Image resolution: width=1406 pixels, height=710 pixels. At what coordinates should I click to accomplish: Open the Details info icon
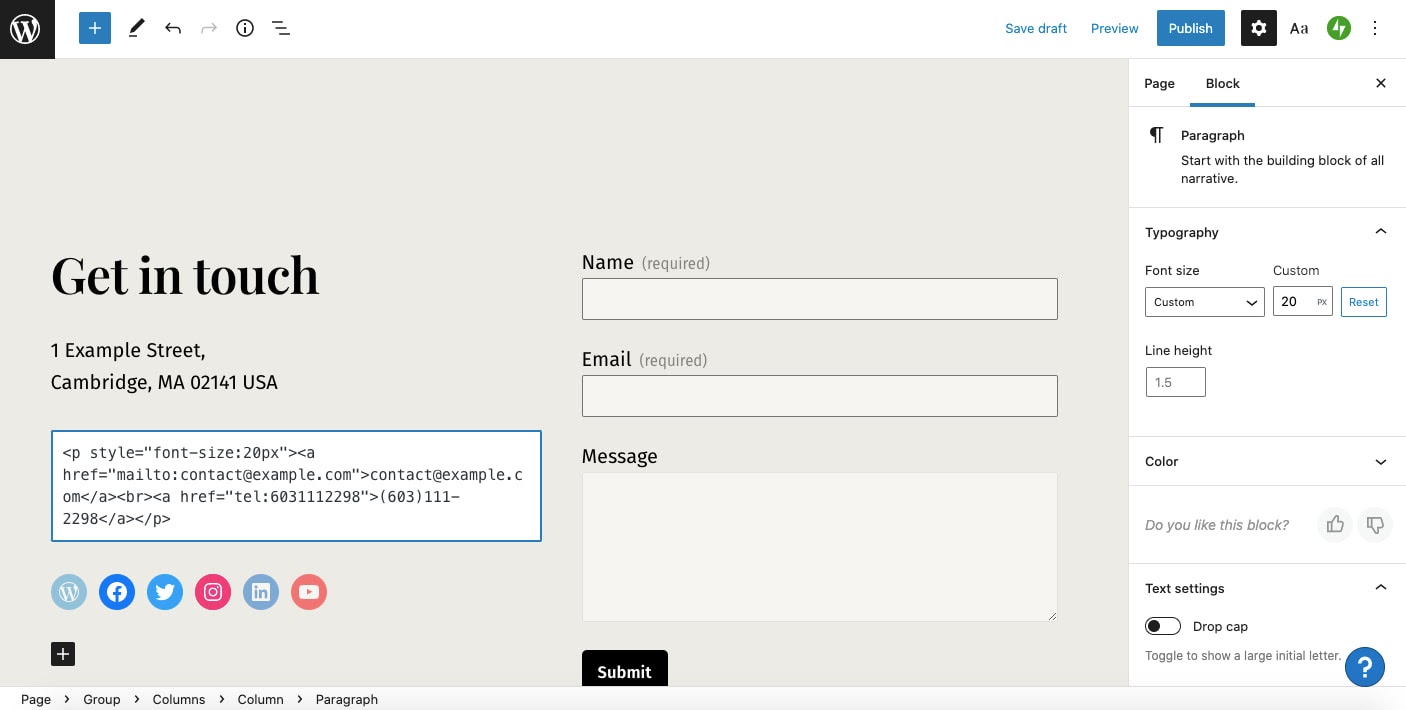click(245, 28)
